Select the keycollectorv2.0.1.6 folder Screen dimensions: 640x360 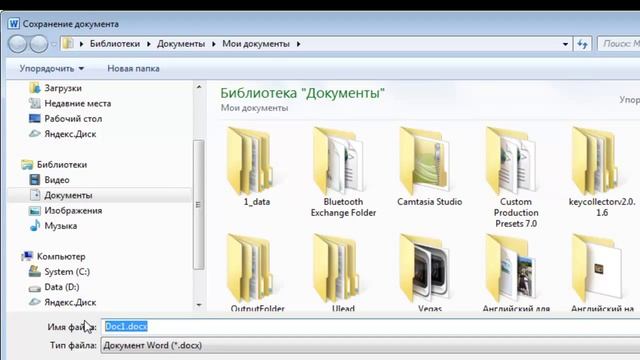point(602,172)
